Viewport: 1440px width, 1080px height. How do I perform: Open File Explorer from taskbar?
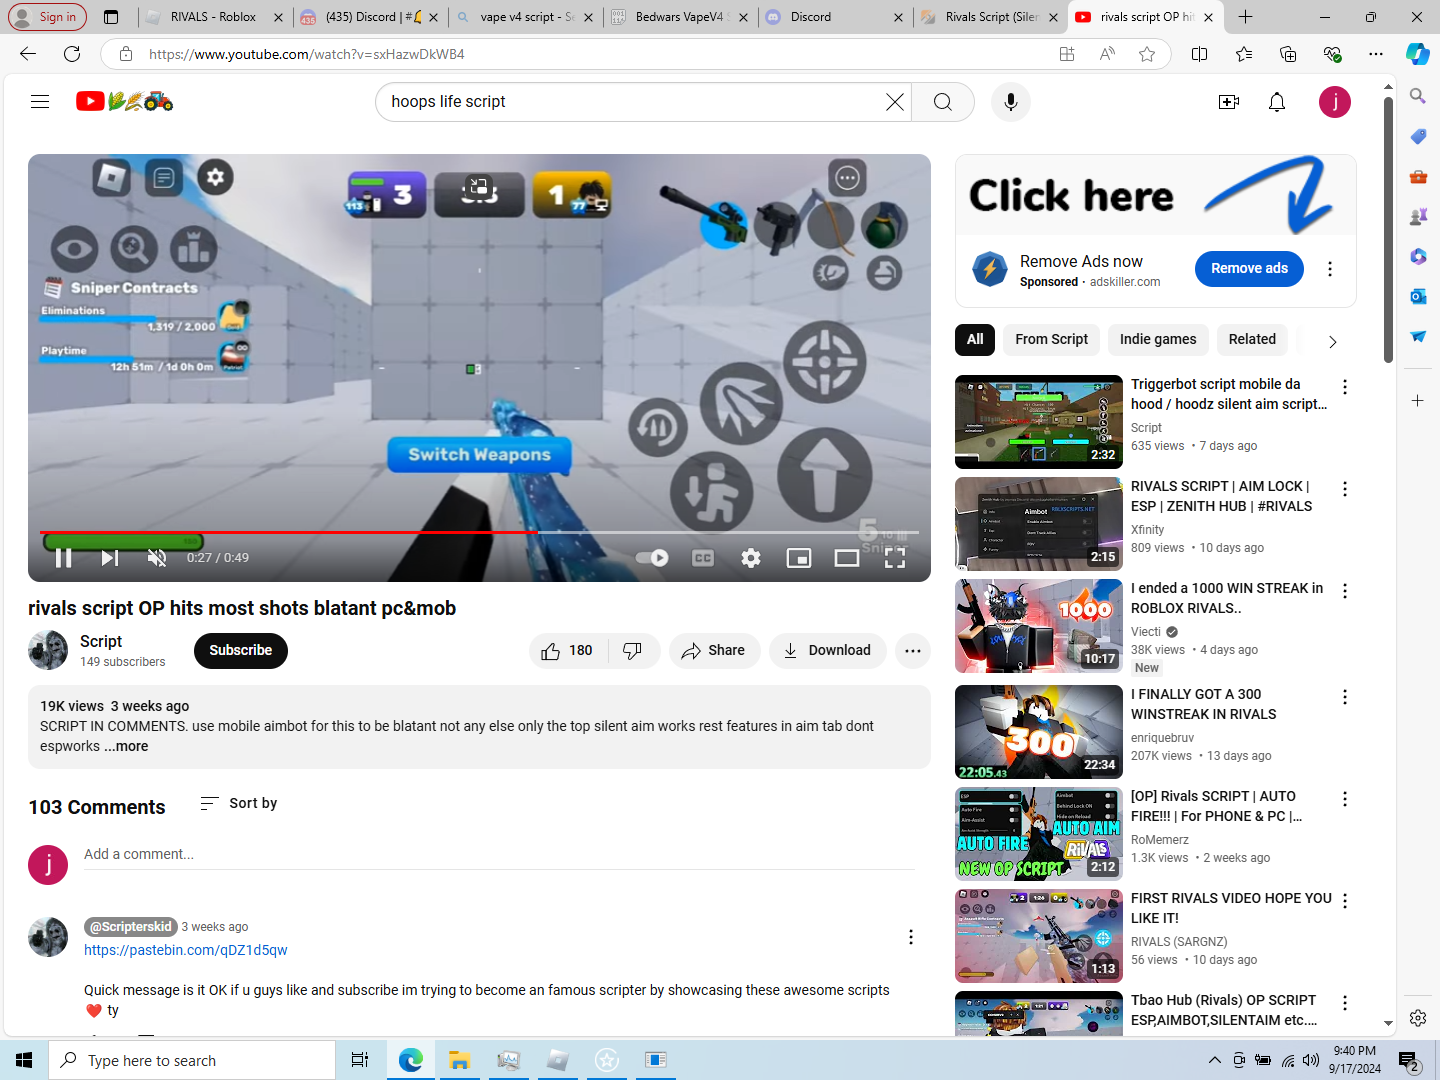(x=459, y=1060)
